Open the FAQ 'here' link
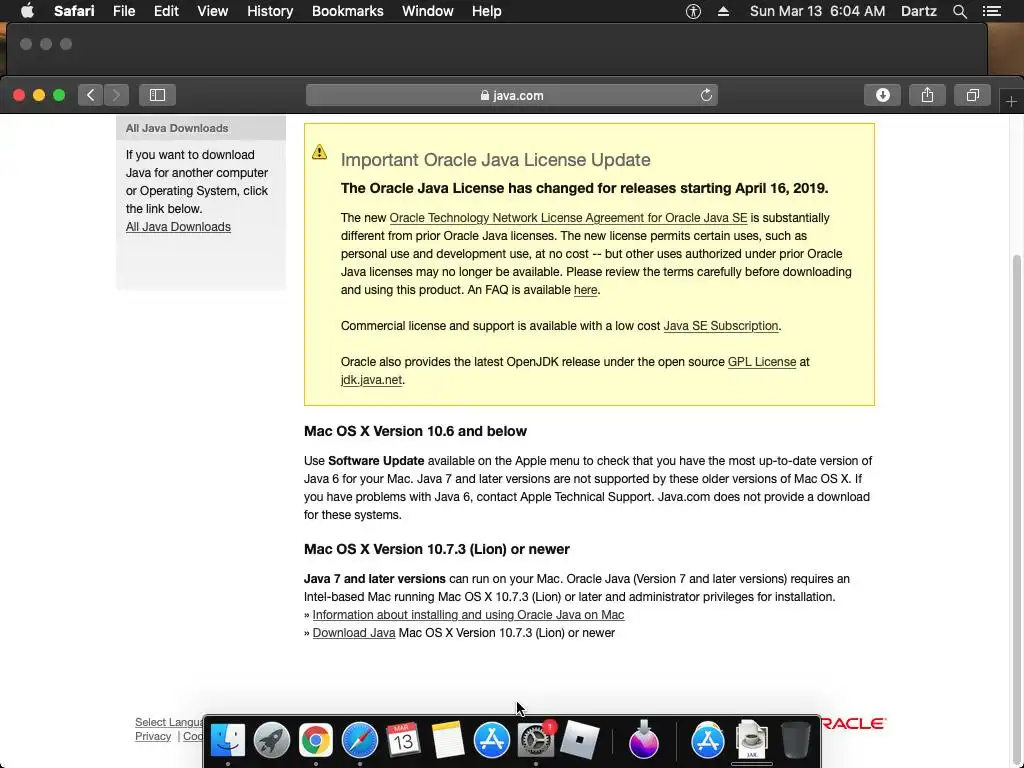 [585, 290]
